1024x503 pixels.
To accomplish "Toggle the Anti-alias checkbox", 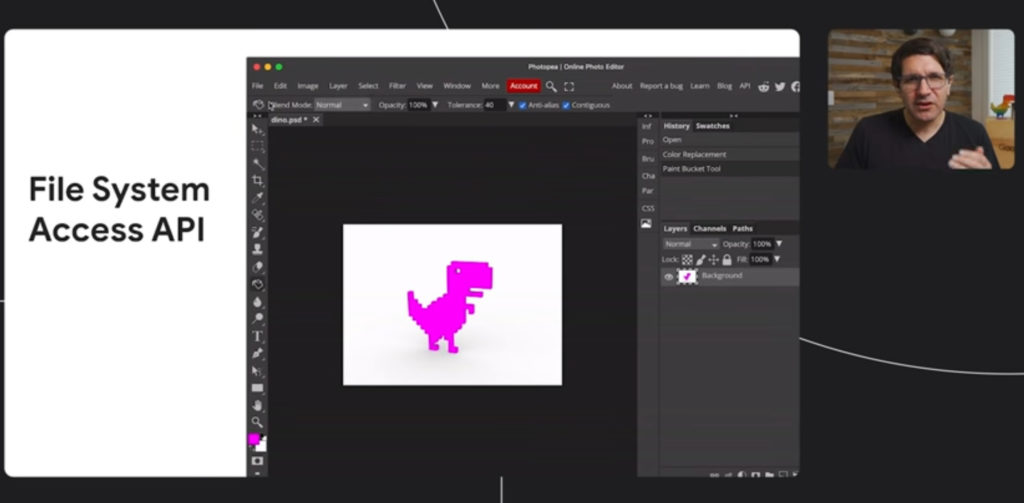I will tap(522, 105).
